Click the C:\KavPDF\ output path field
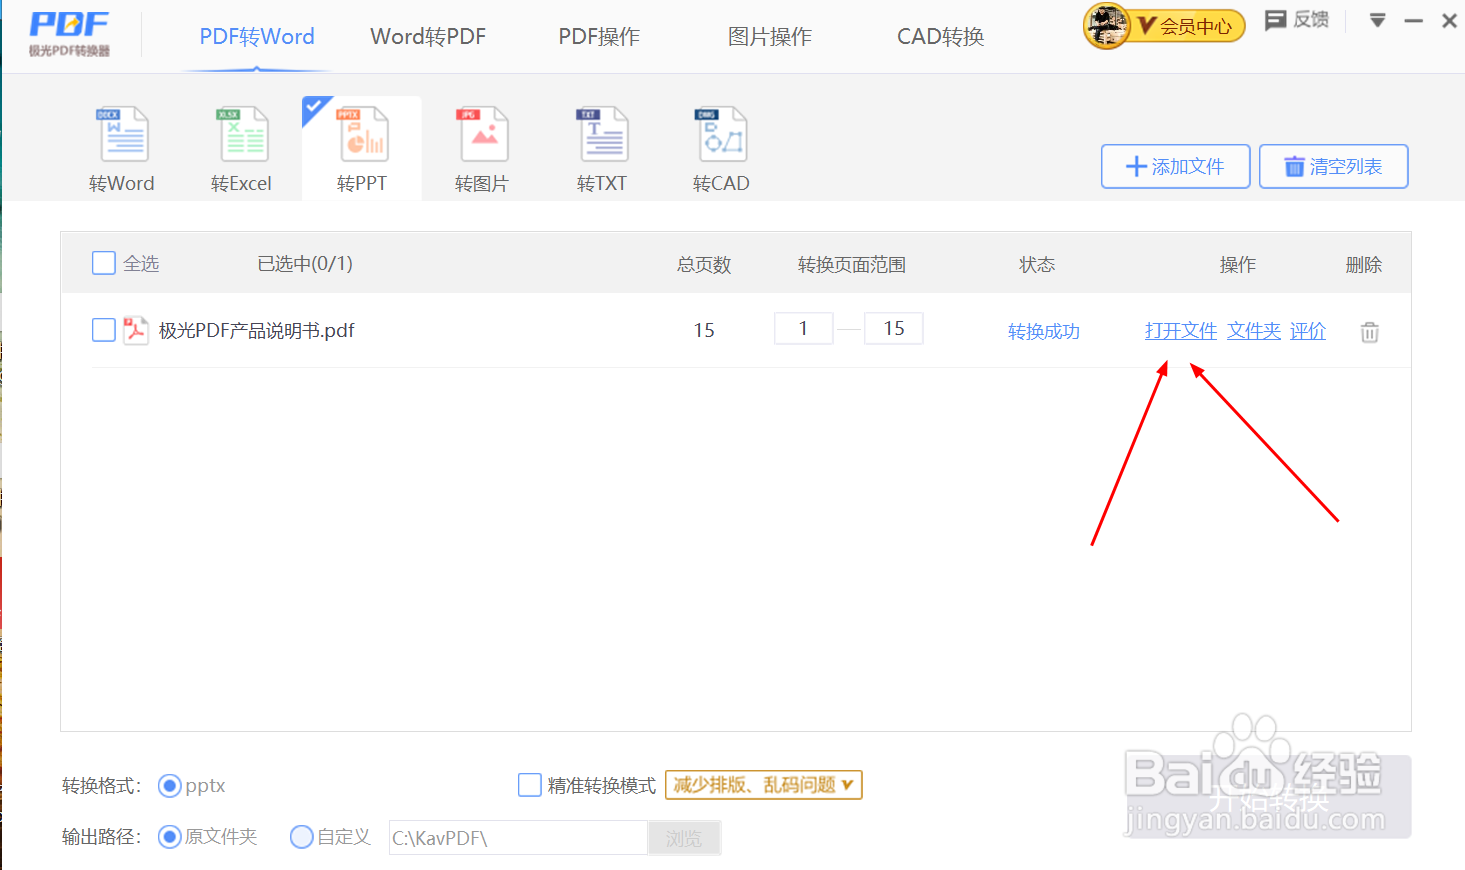The width and height of the screenshot is (1465, 870). click(x=518, y=838)
